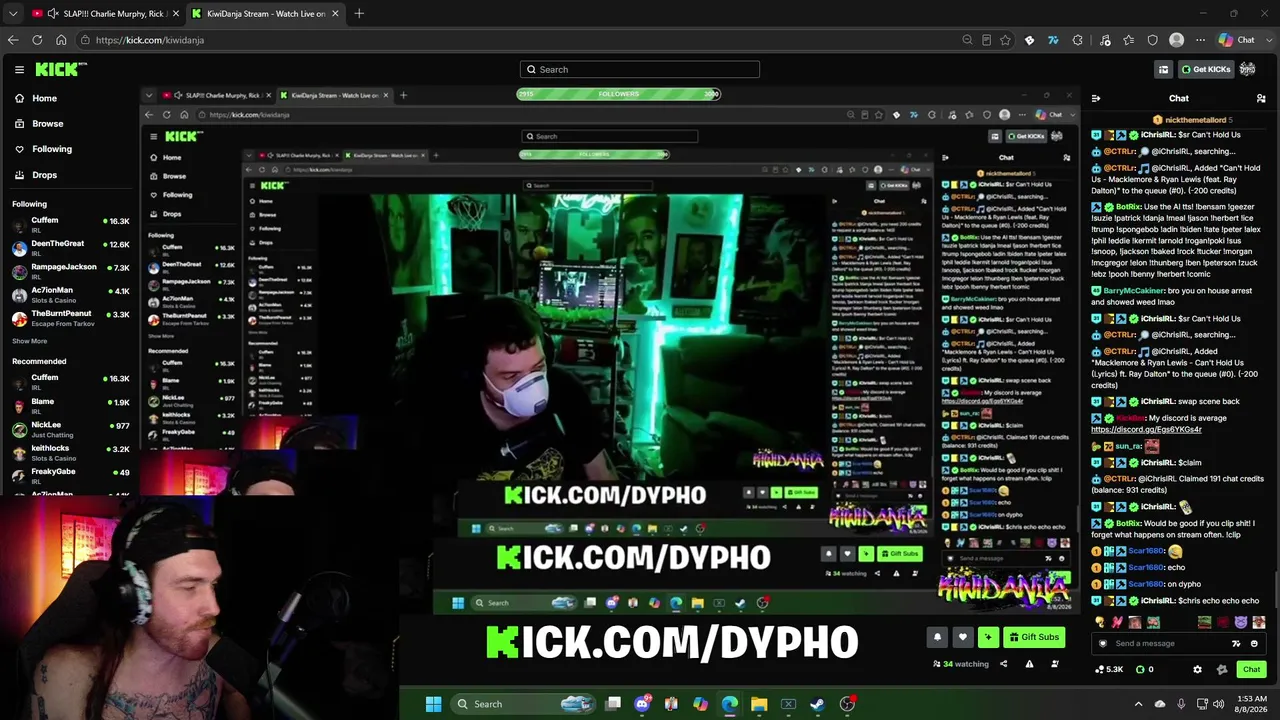Image resolution: width=1280 pixels, height=720 pixels.
Task: Open the chat user list icon
Action: 1261,98
